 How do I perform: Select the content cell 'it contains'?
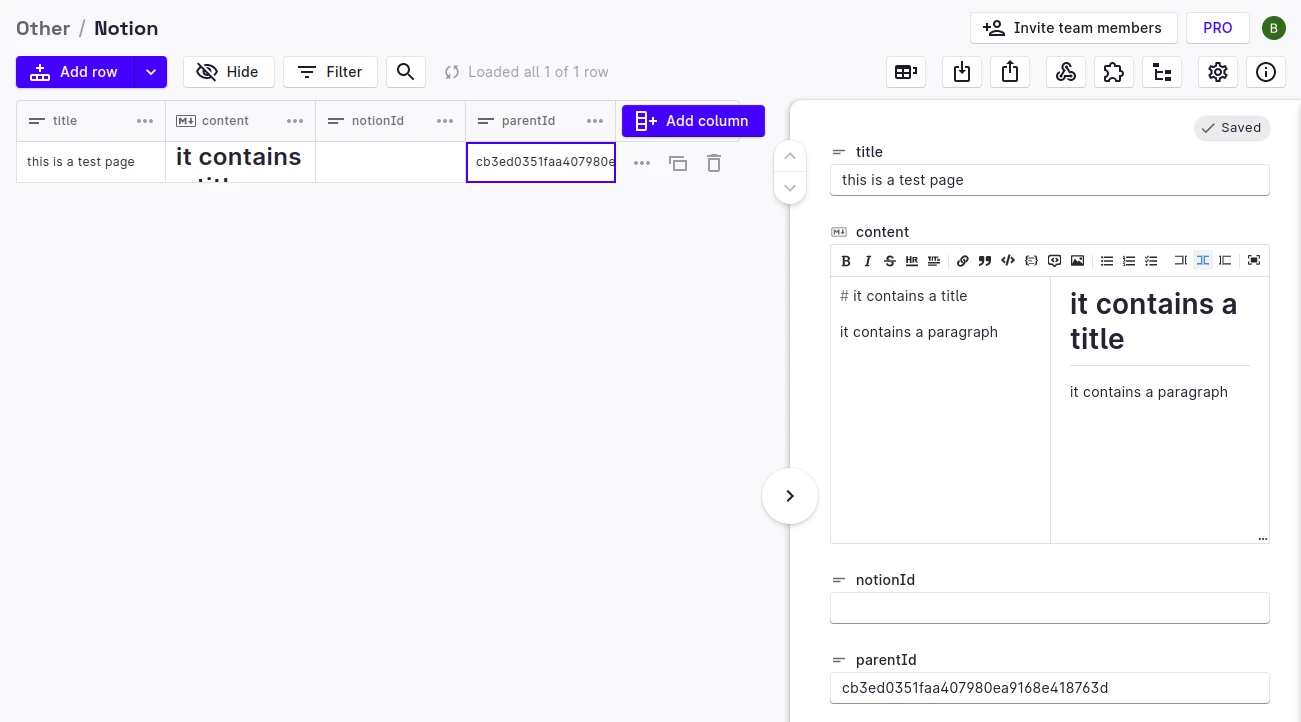coord(241,162)
